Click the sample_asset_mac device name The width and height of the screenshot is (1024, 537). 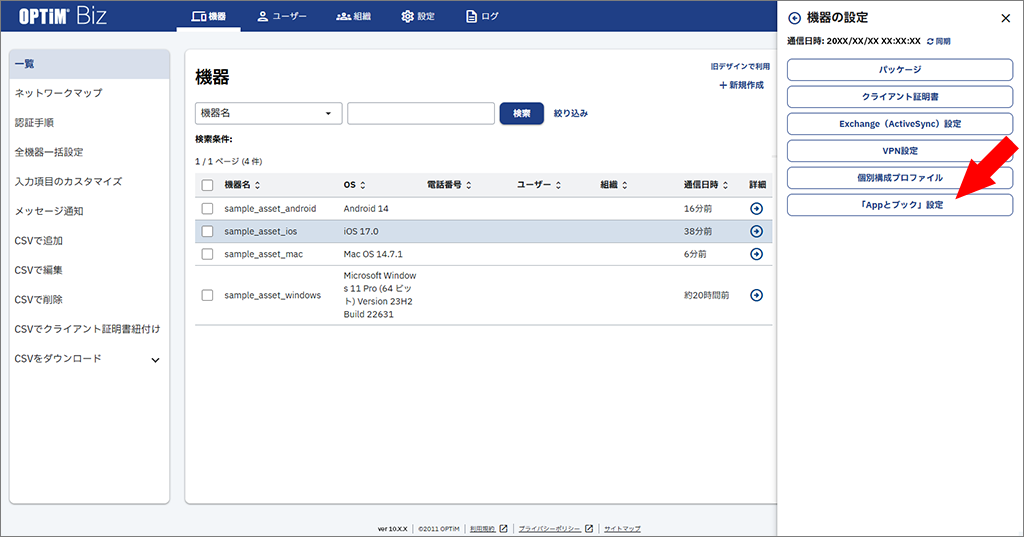[263, 254]
